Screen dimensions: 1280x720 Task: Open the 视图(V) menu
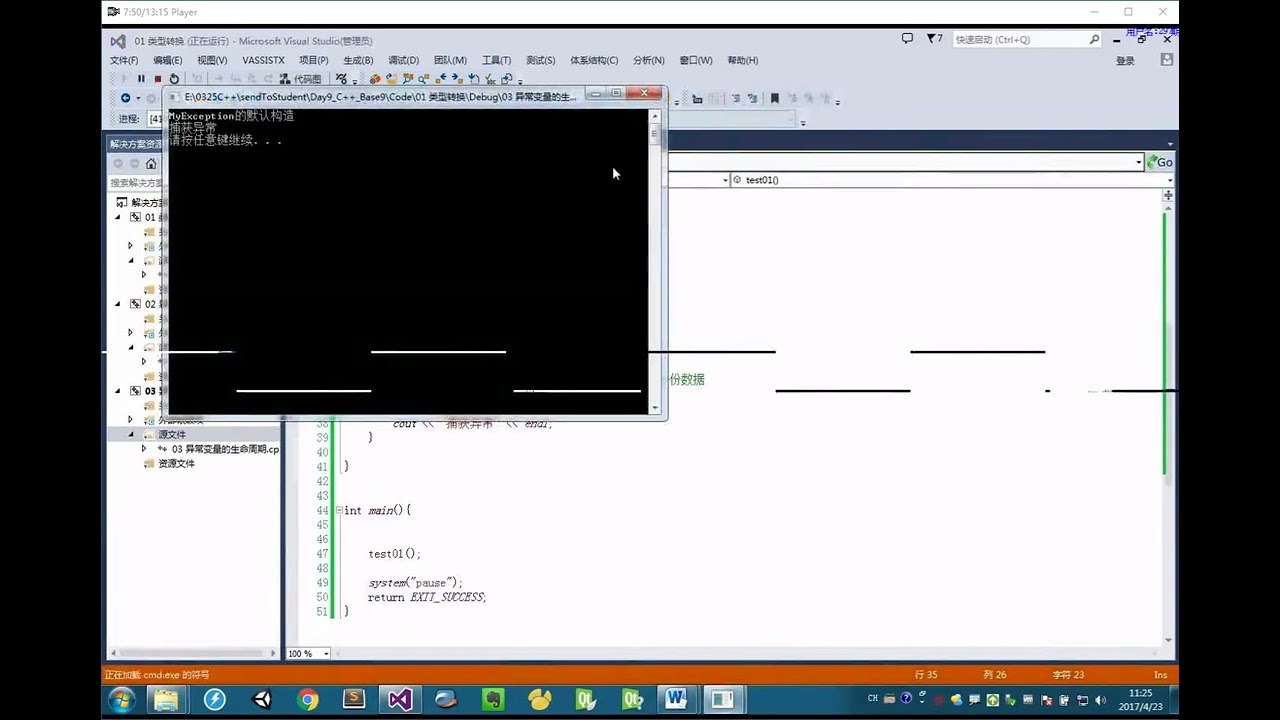[x=212, y=61]
